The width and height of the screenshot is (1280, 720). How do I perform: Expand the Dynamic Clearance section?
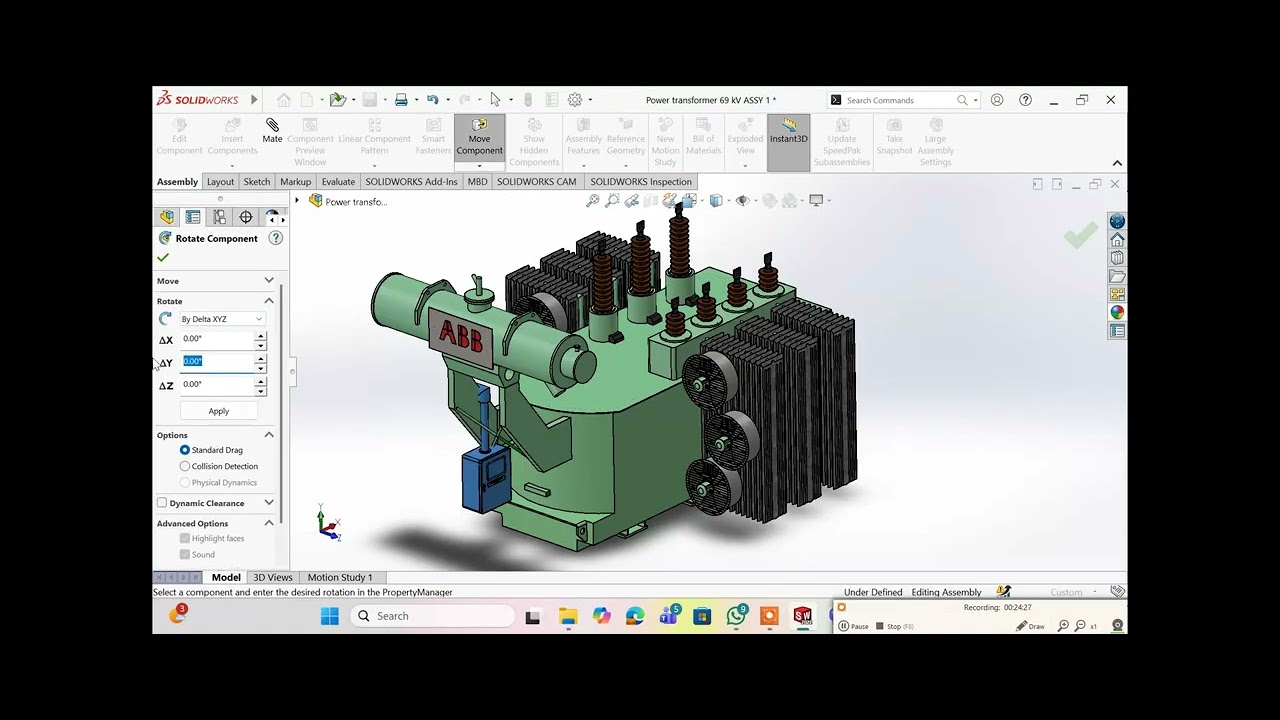tap(269, 503)
